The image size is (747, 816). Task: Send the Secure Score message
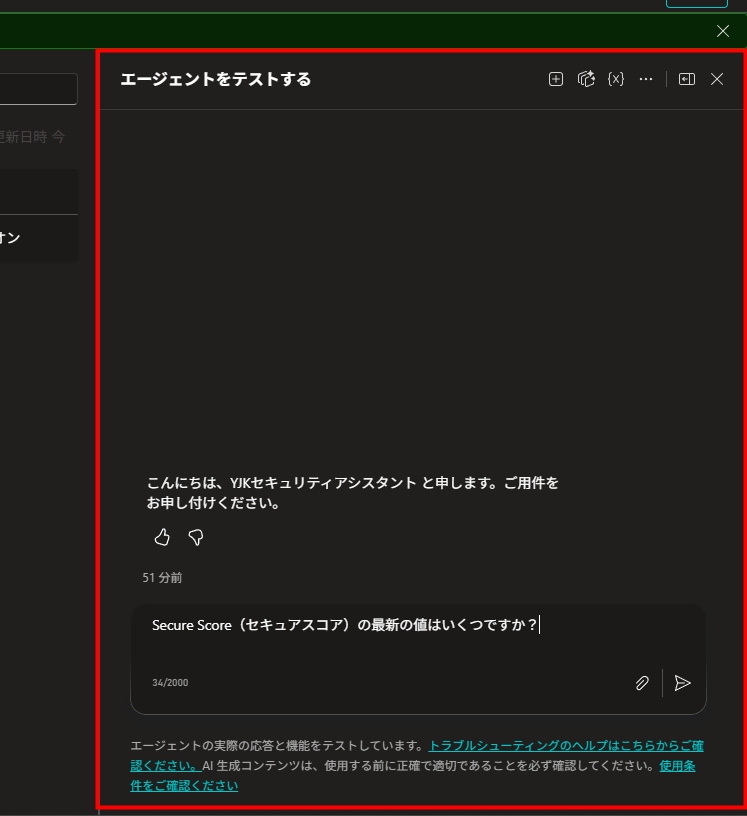click(x=682, y=683)
